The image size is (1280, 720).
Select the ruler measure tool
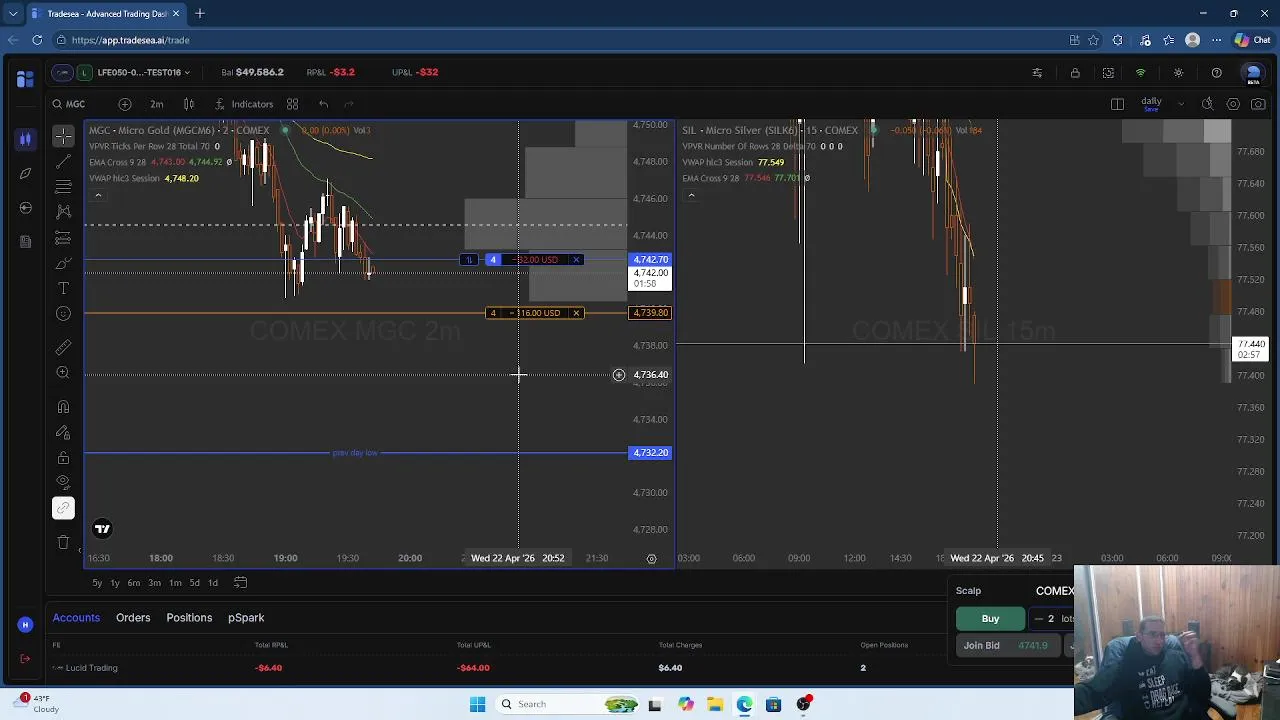pos(63,347)
